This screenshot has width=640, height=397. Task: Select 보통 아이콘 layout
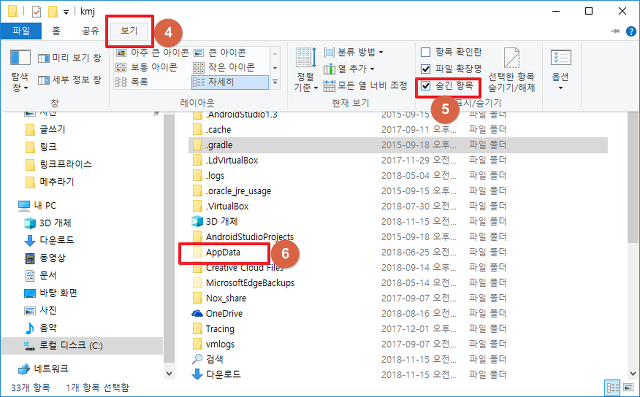point(146,67)
